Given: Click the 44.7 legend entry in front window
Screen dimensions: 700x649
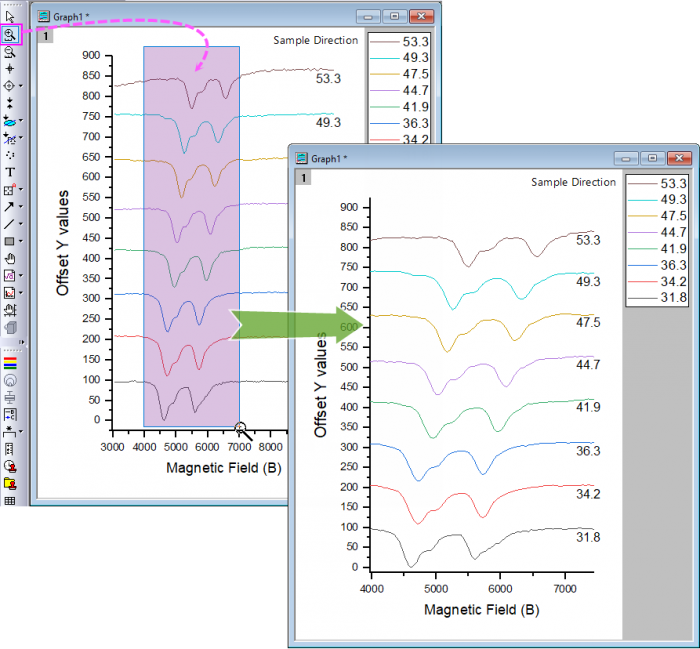Looking at the screenshot, I should [657, 233].
